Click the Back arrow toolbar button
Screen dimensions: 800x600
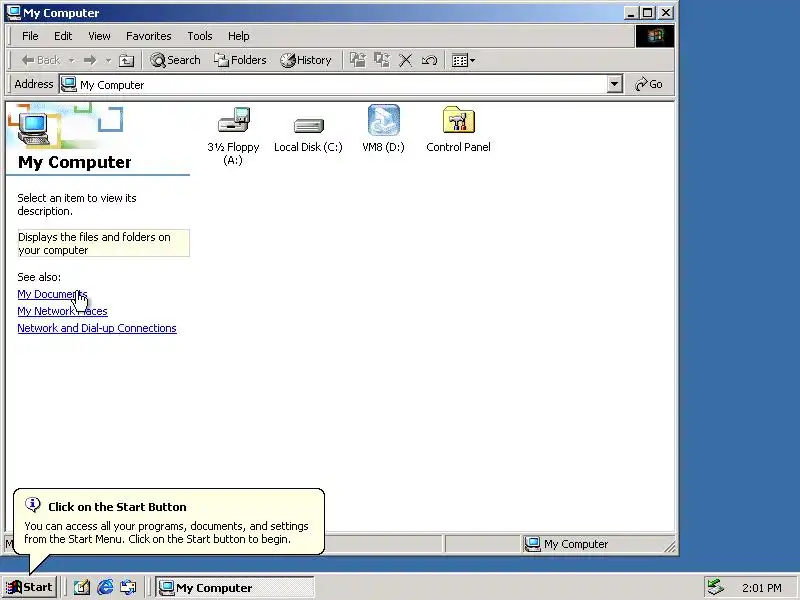pos(41,60)
